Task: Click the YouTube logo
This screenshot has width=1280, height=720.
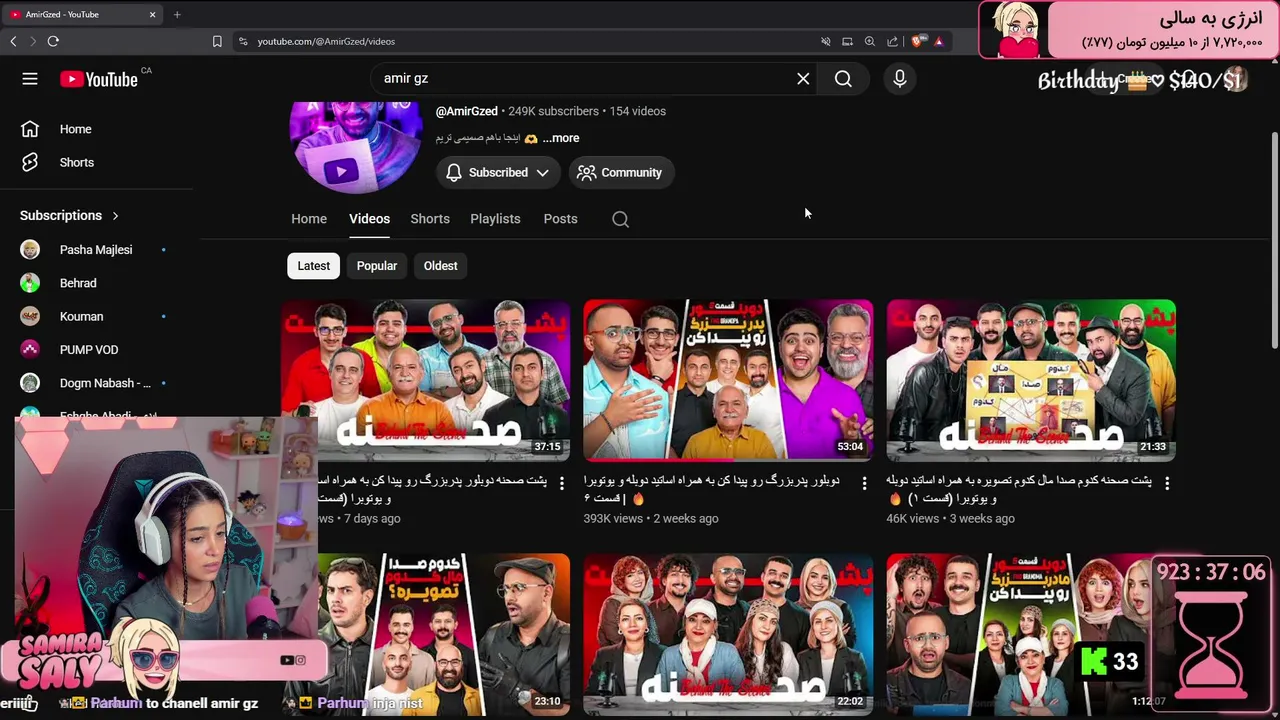Action: coord(99,79)
